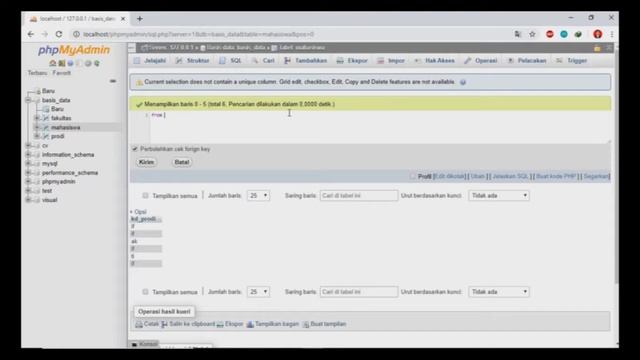Screen dimensions: 640x360
Task: Open the Operasi tab
Action: [x=481, y=60]
